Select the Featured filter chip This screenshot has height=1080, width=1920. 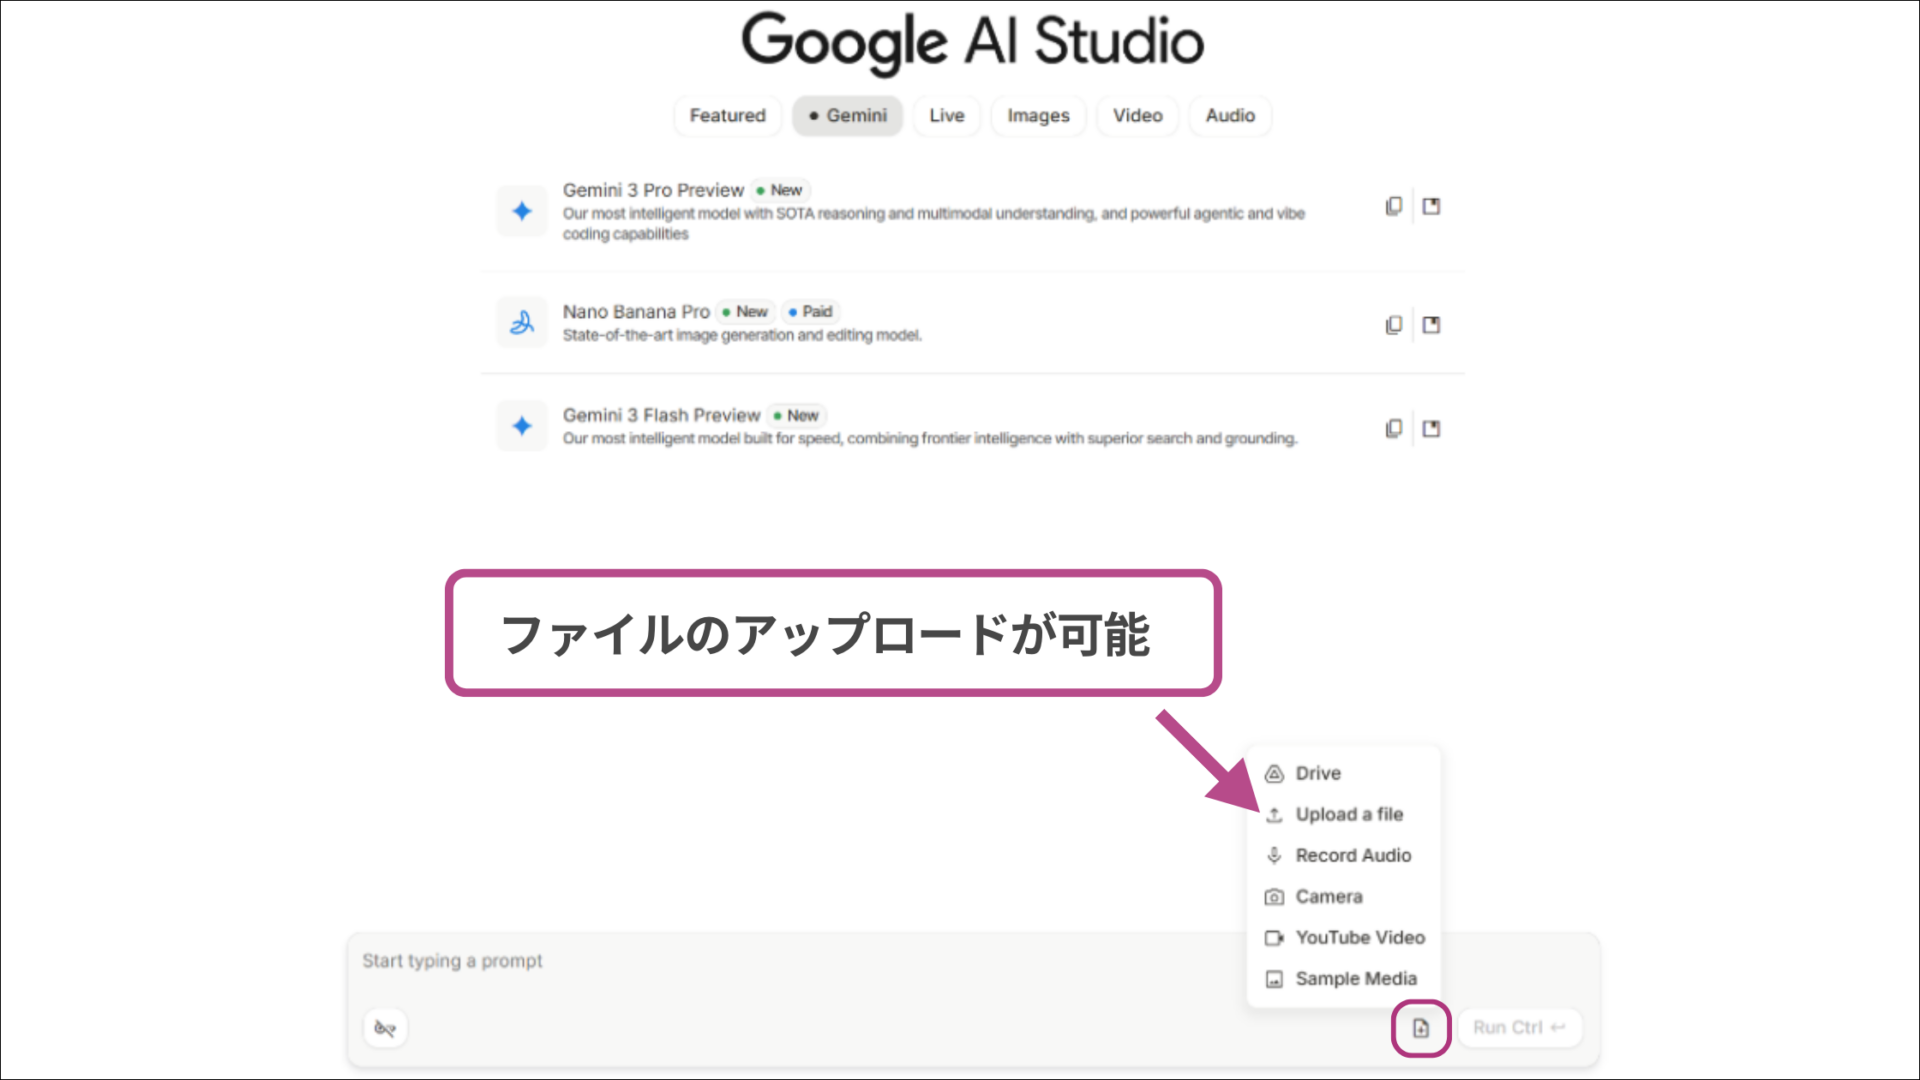pyautogui.click(x=727, y=115)
